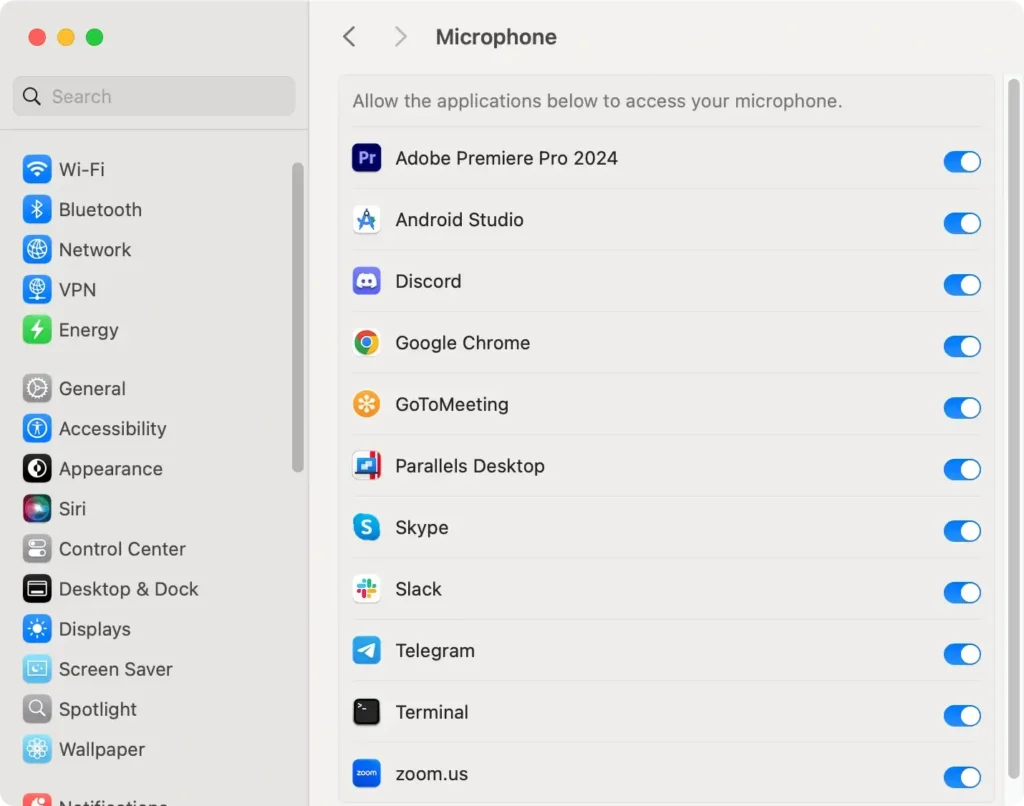Click the Google Chrome app icon

pyautogui.click(x=366, y=343)
